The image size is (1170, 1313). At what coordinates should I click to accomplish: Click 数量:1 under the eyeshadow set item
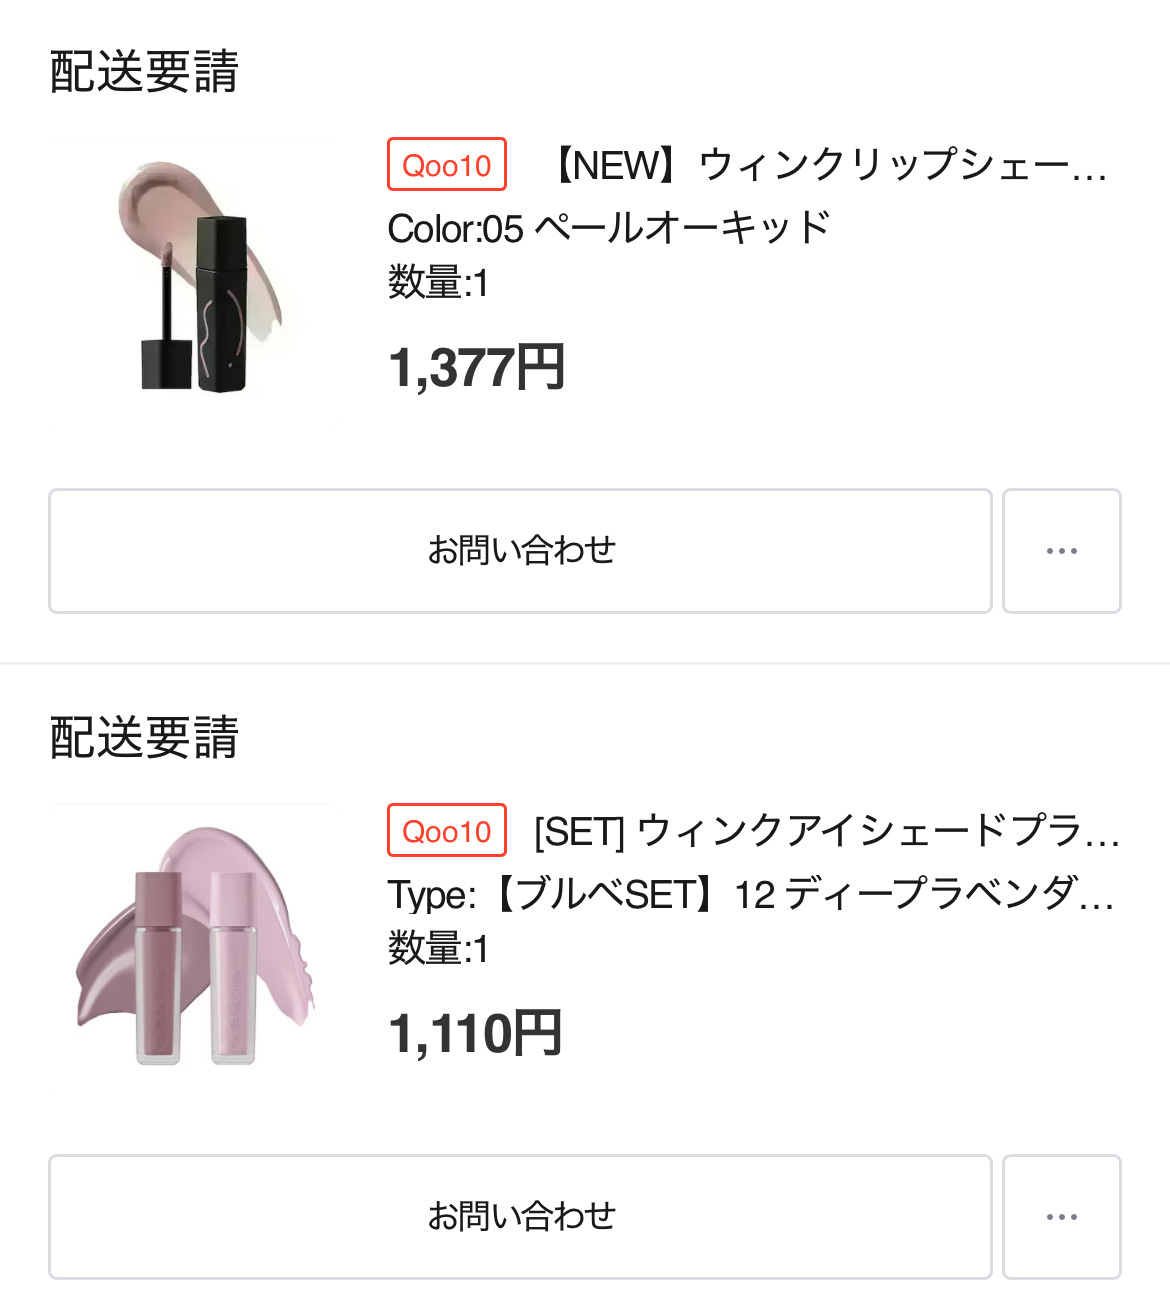pyautogui.click(x=438, y=949)
